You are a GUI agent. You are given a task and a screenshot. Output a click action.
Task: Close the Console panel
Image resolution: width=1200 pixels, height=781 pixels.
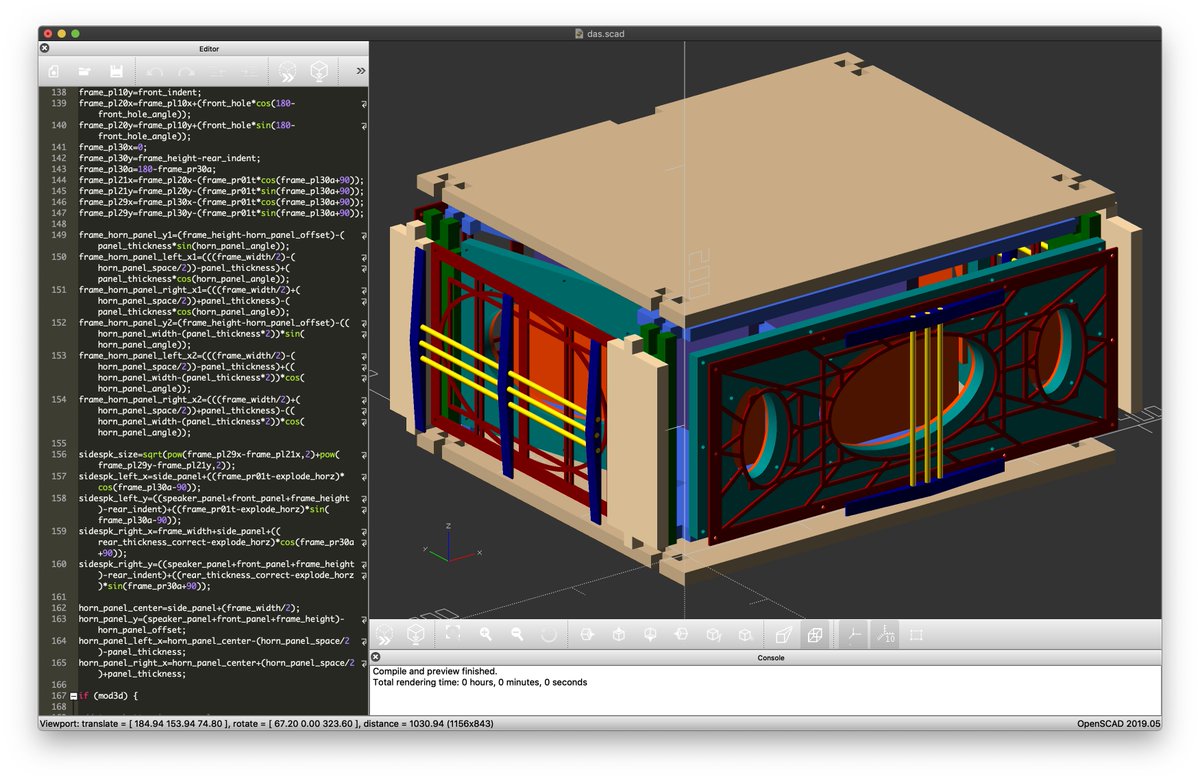(x=376, y=656)
